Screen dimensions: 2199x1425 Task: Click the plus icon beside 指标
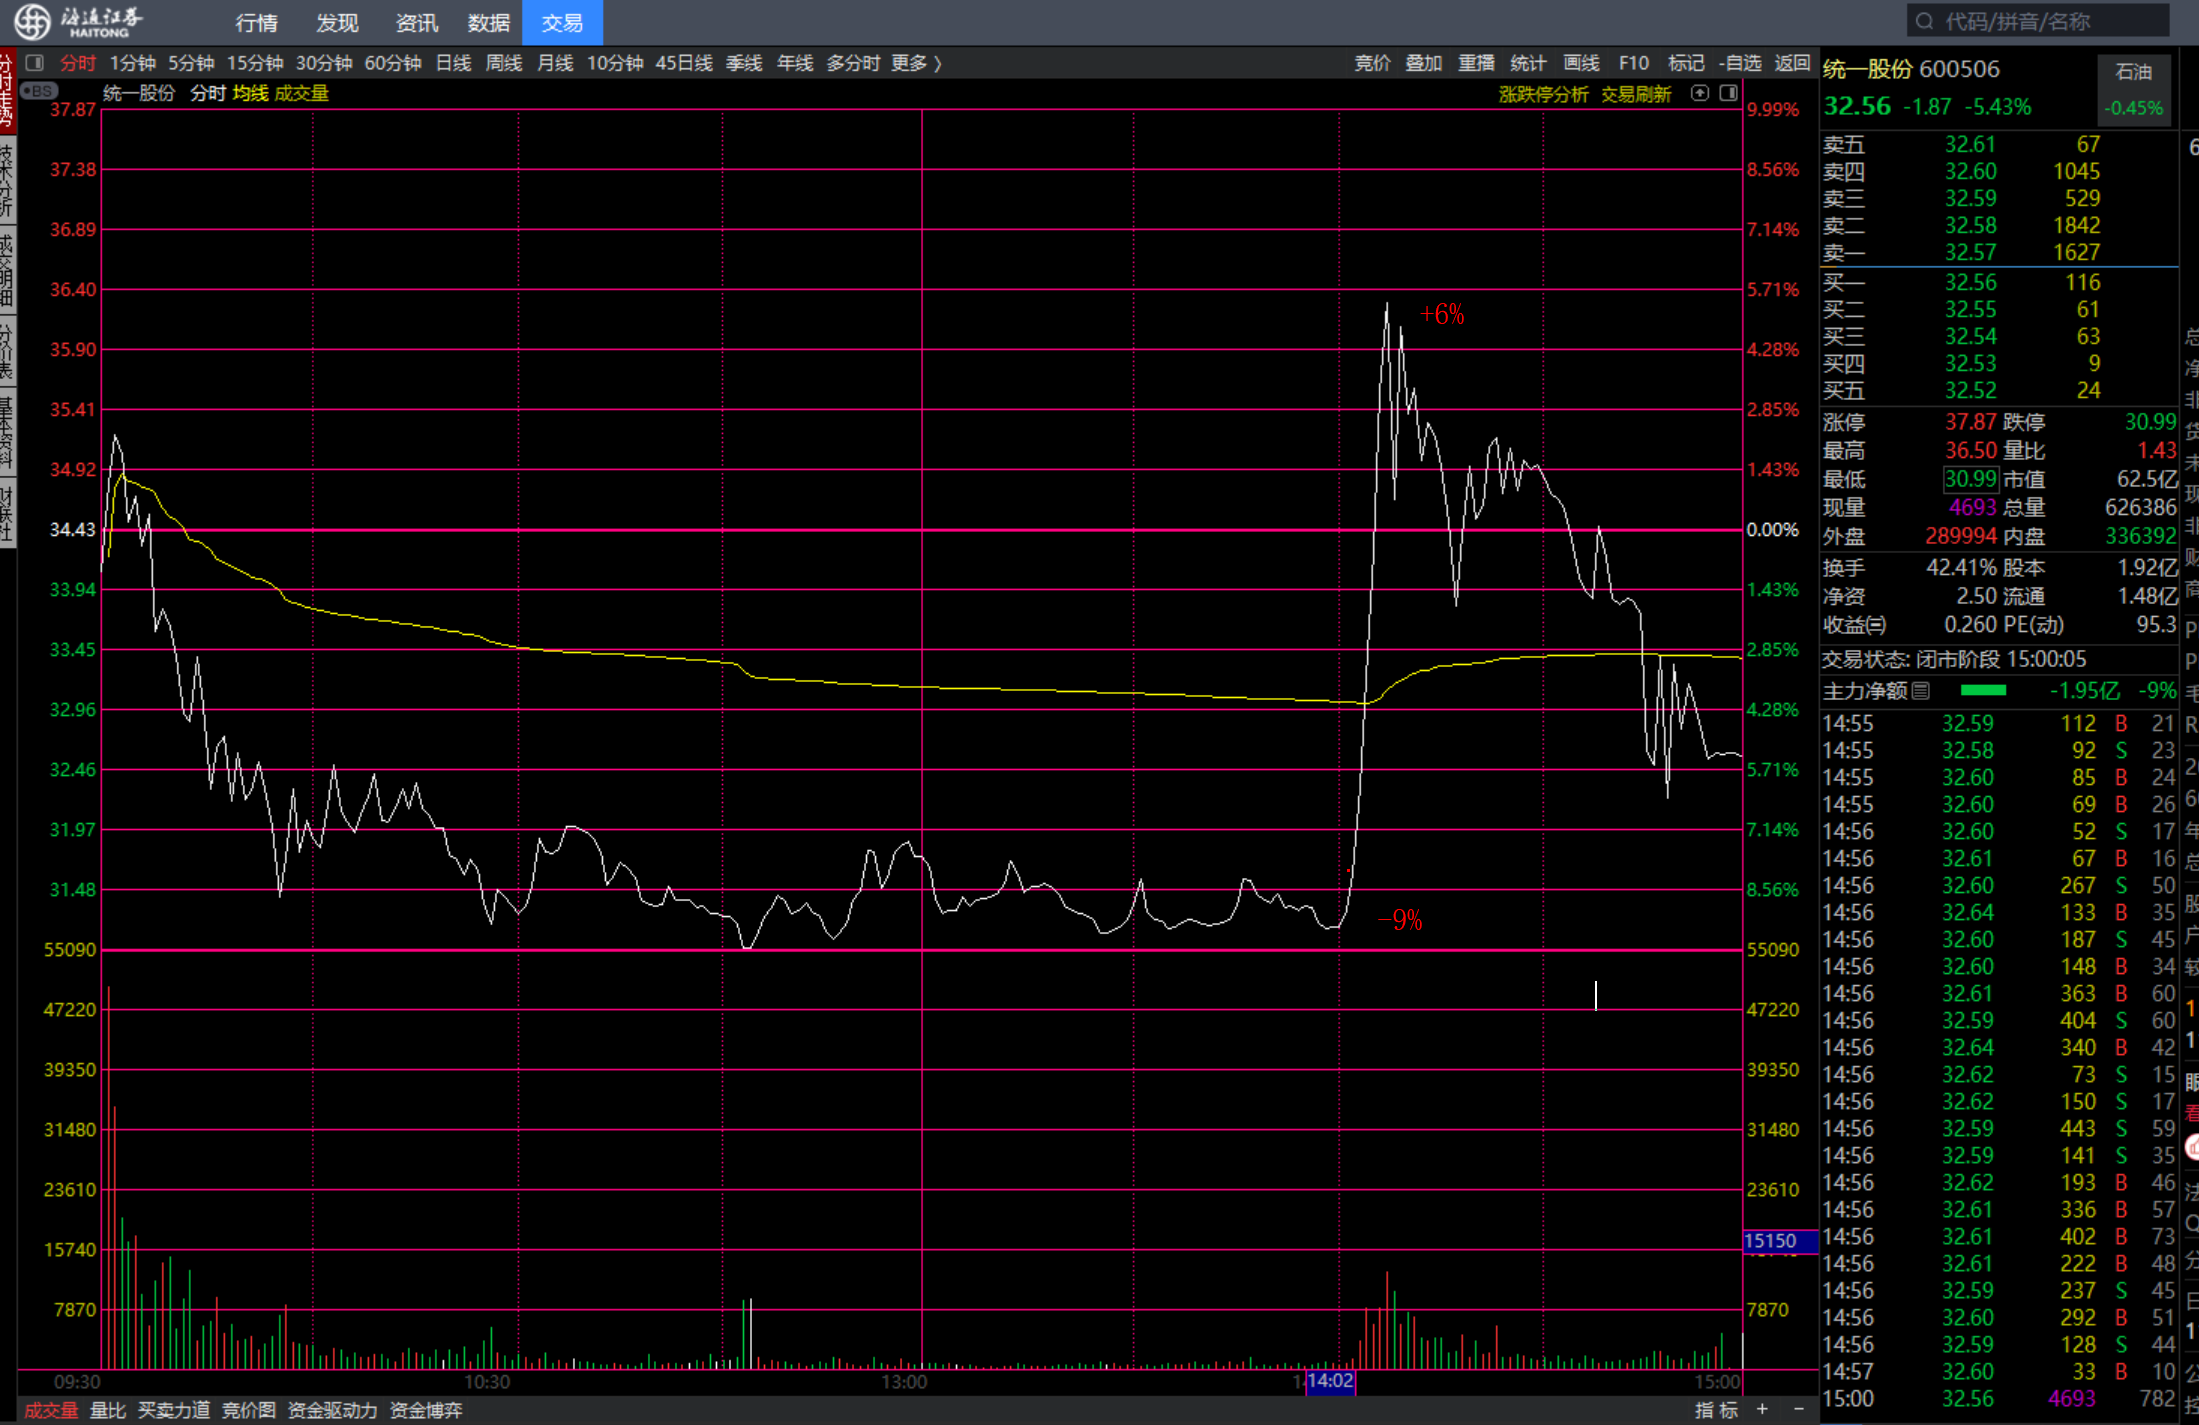(1762, 1409)
